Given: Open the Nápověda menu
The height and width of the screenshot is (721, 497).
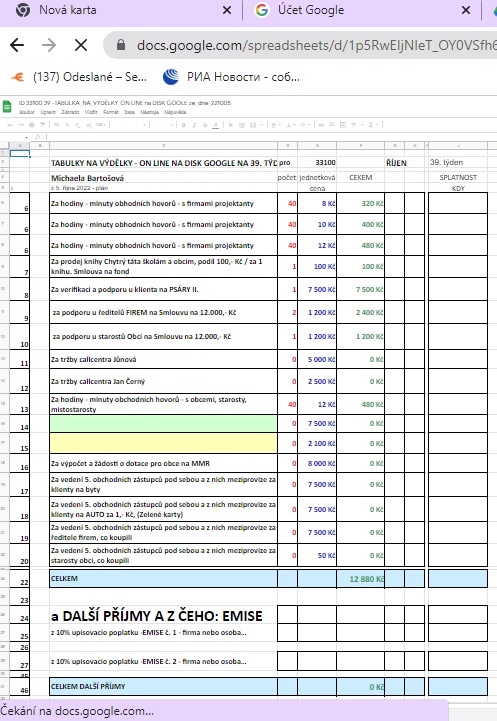Looking at the screenshot, I should coord(175,112).
